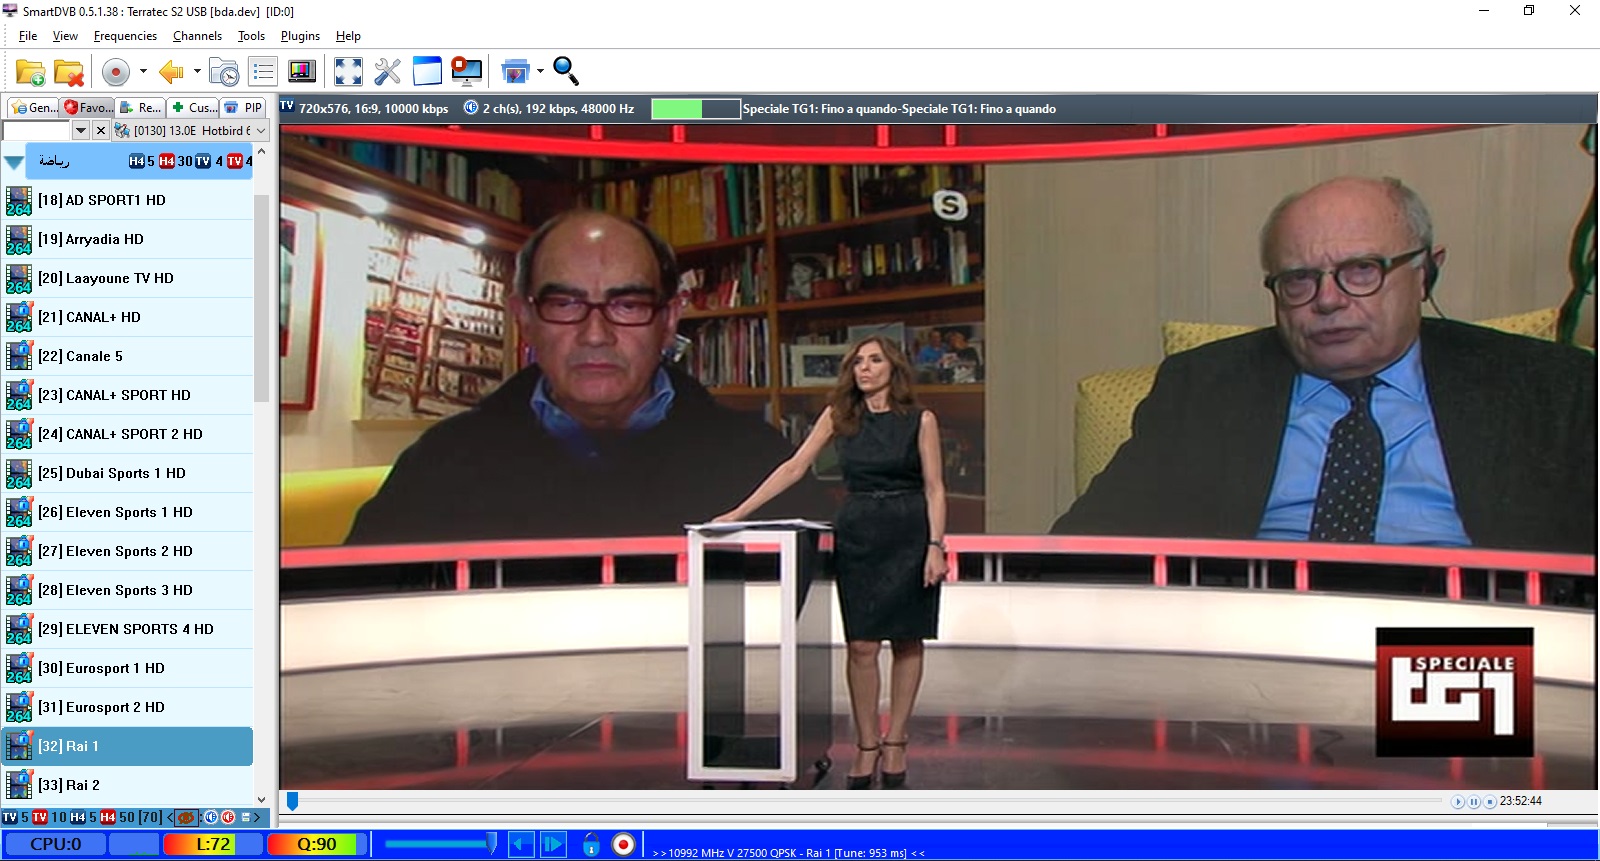Open the File menu
The height and width of the screenshot is (861, 1600).
pos(28,36)
